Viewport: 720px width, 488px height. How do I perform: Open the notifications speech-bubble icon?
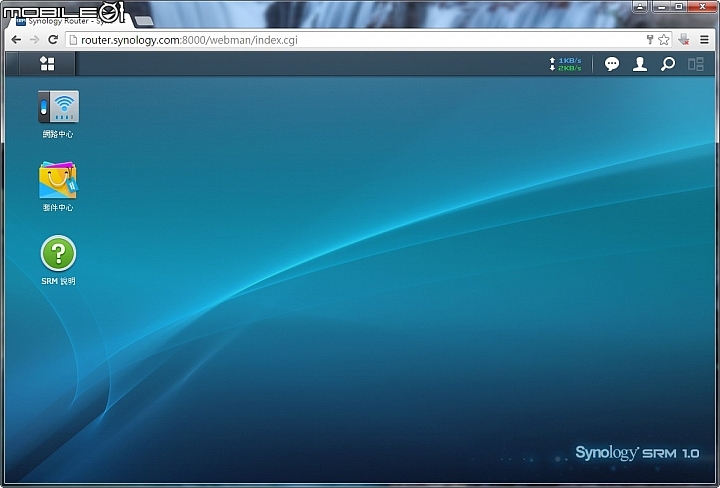[611, 64]
